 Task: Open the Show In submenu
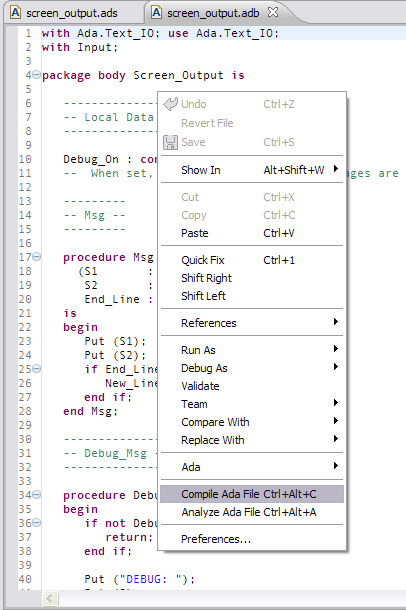pyautogui.click(x=252, y=170)
